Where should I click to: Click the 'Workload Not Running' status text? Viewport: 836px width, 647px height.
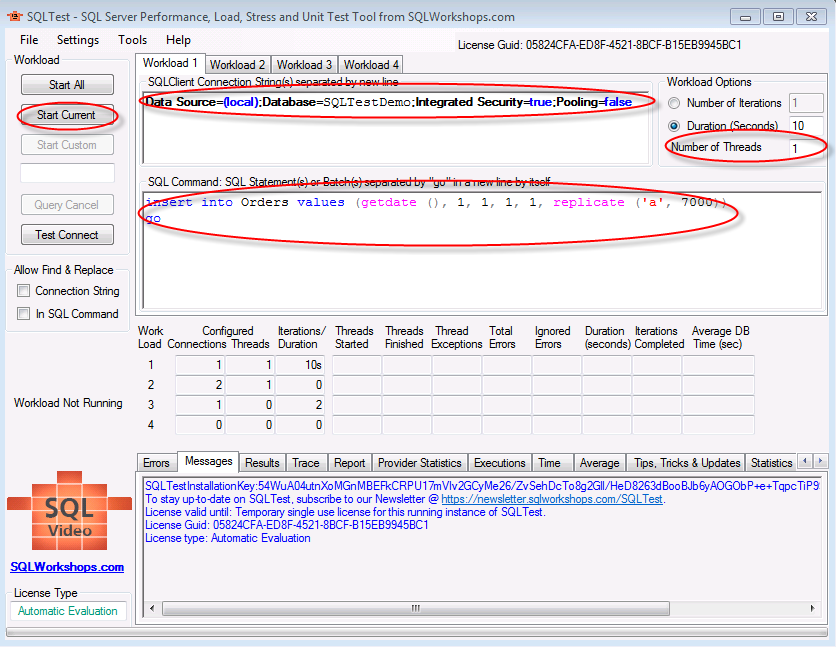68,403
